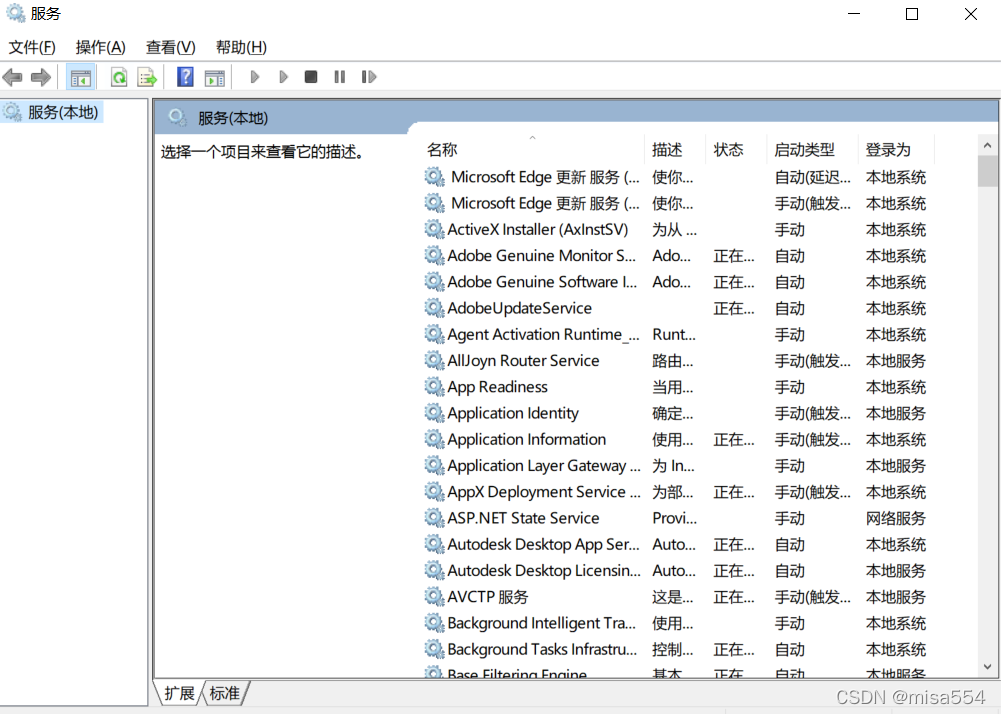Click 正在... status of AdobeUpdateService
1001x714 pixels.
pyautogui.click(x=734, y=308)
